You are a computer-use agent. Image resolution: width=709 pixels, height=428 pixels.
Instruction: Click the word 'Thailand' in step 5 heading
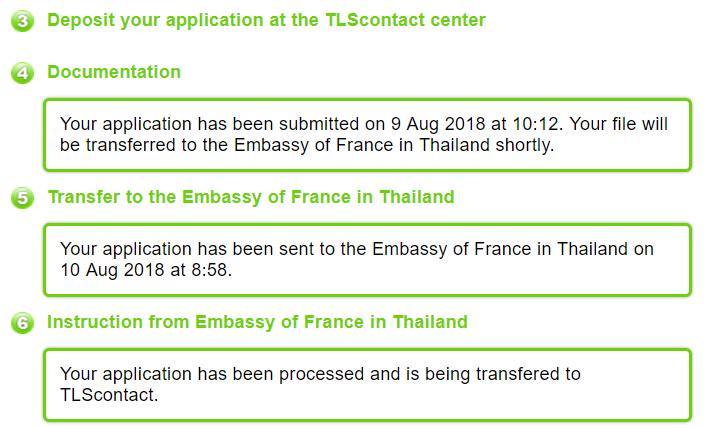coord(416,197)
